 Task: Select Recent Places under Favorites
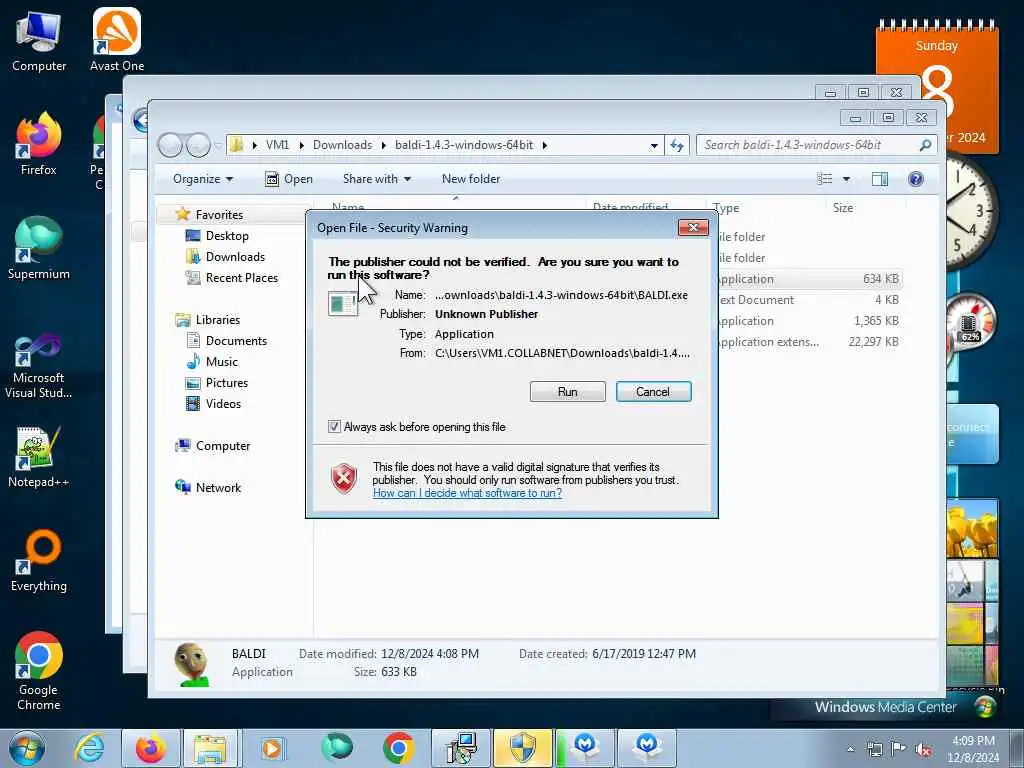[x=242, y=278]
